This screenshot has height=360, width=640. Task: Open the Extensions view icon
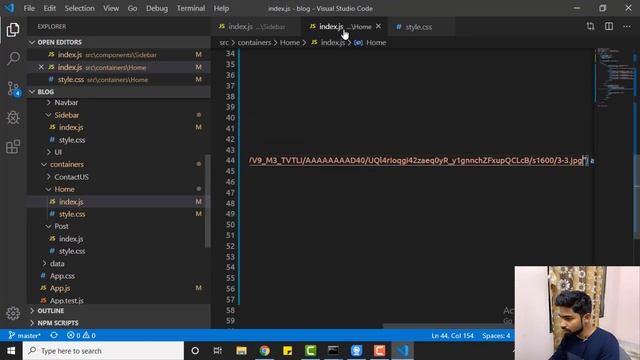(13, 147)
